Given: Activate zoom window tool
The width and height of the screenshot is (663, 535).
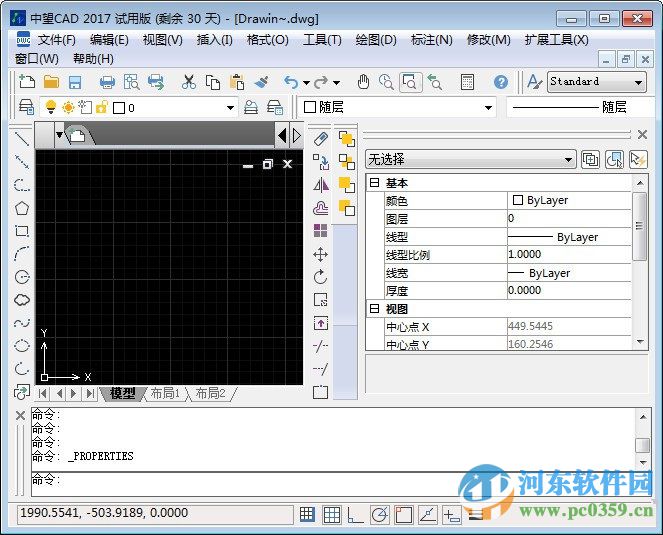Looking at the screenshot, I should [410, 82].
